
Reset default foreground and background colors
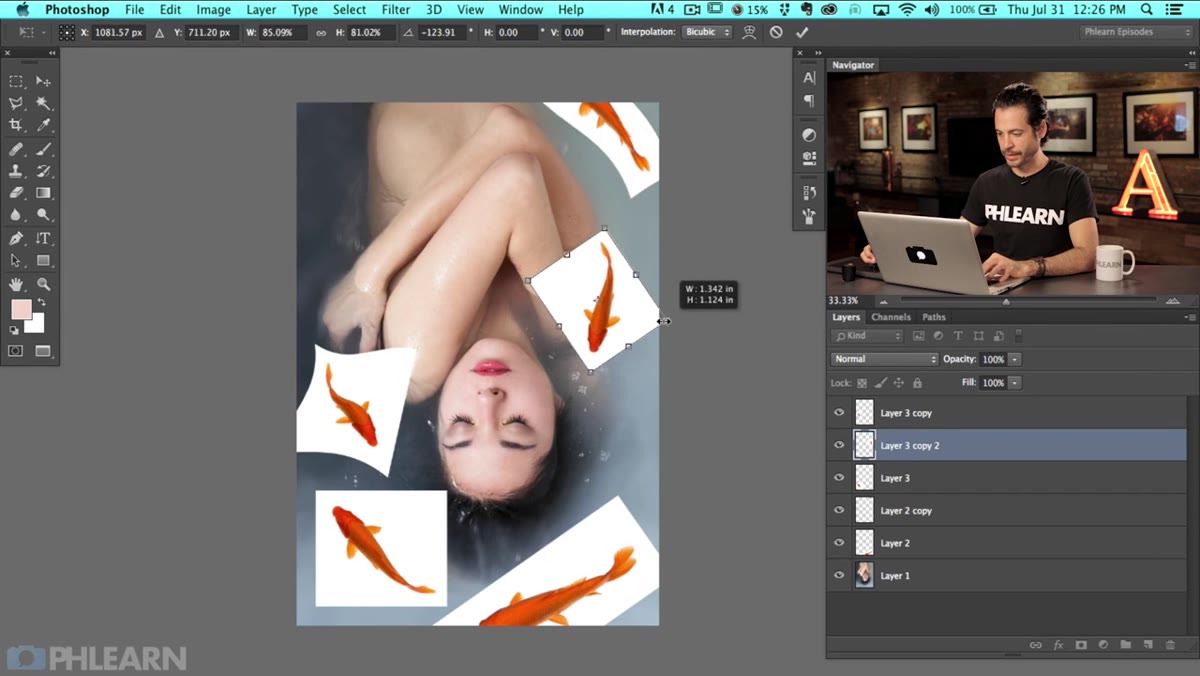pos(15,329)
